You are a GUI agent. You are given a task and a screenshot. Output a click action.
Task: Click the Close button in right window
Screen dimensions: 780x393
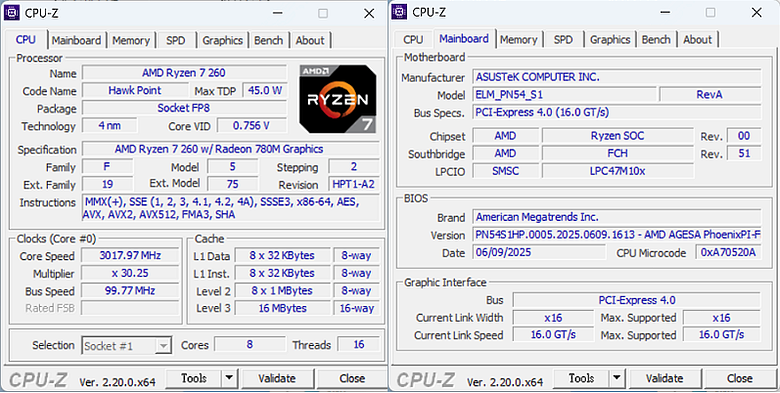coord(740,379)
